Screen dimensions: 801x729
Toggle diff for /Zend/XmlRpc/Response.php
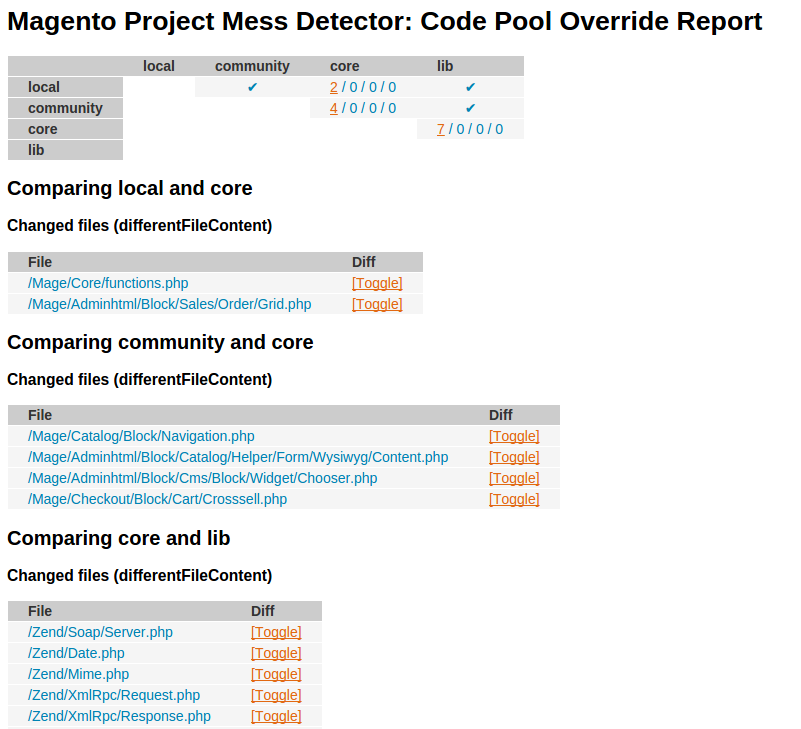point(276,716)
